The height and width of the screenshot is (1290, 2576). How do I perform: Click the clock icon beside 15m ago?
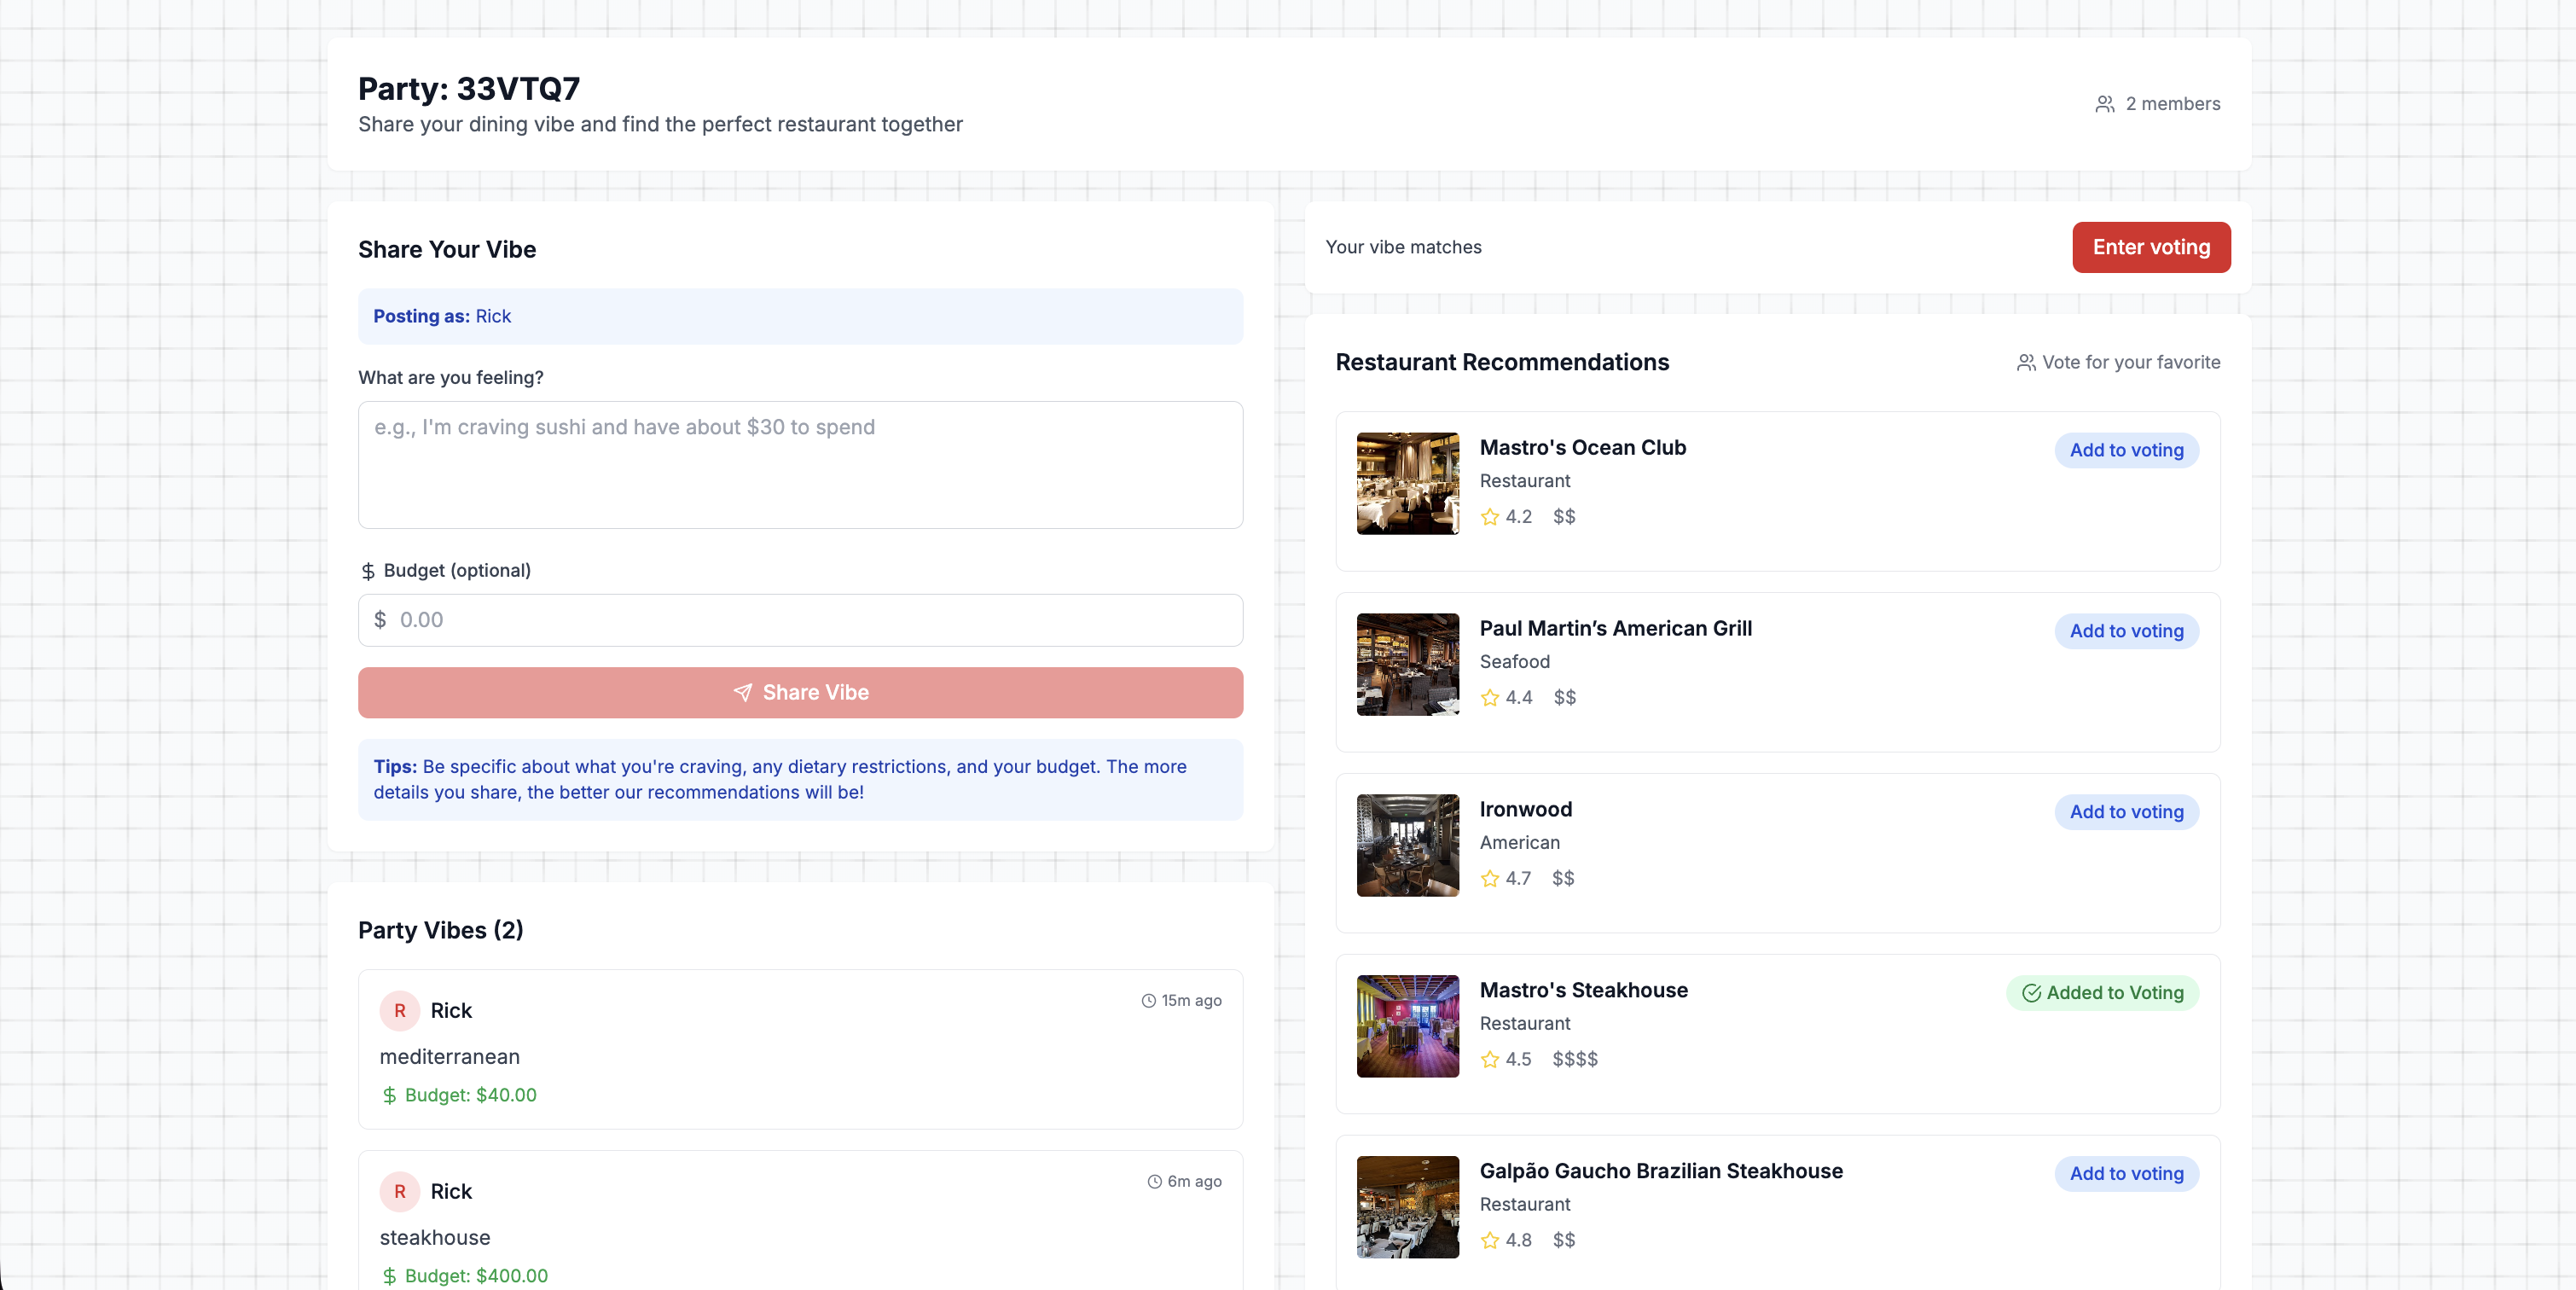1148,1001
